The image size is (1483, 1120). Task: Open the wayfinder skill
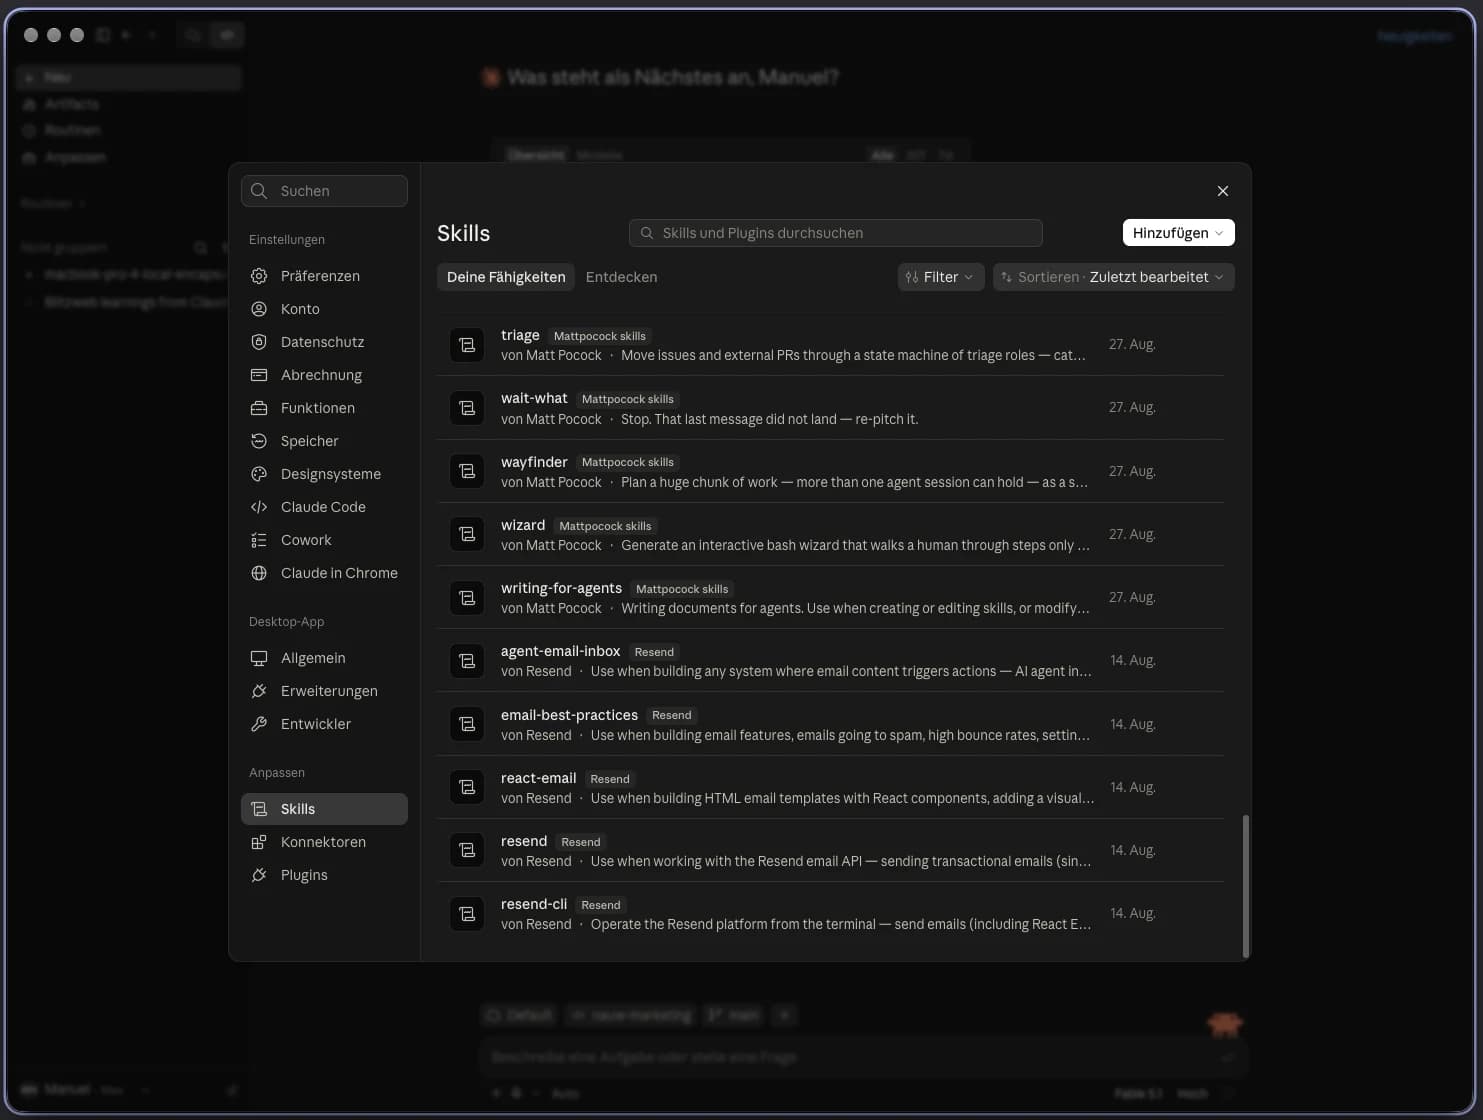click(830, 471)
